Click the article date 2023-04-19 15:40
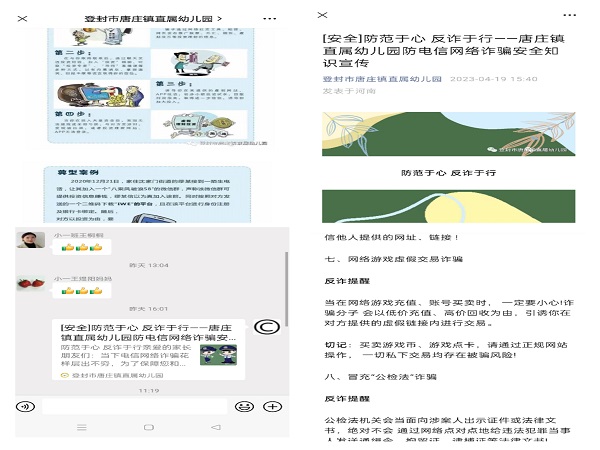Screen dimensions: 600x450 point(494,79)
